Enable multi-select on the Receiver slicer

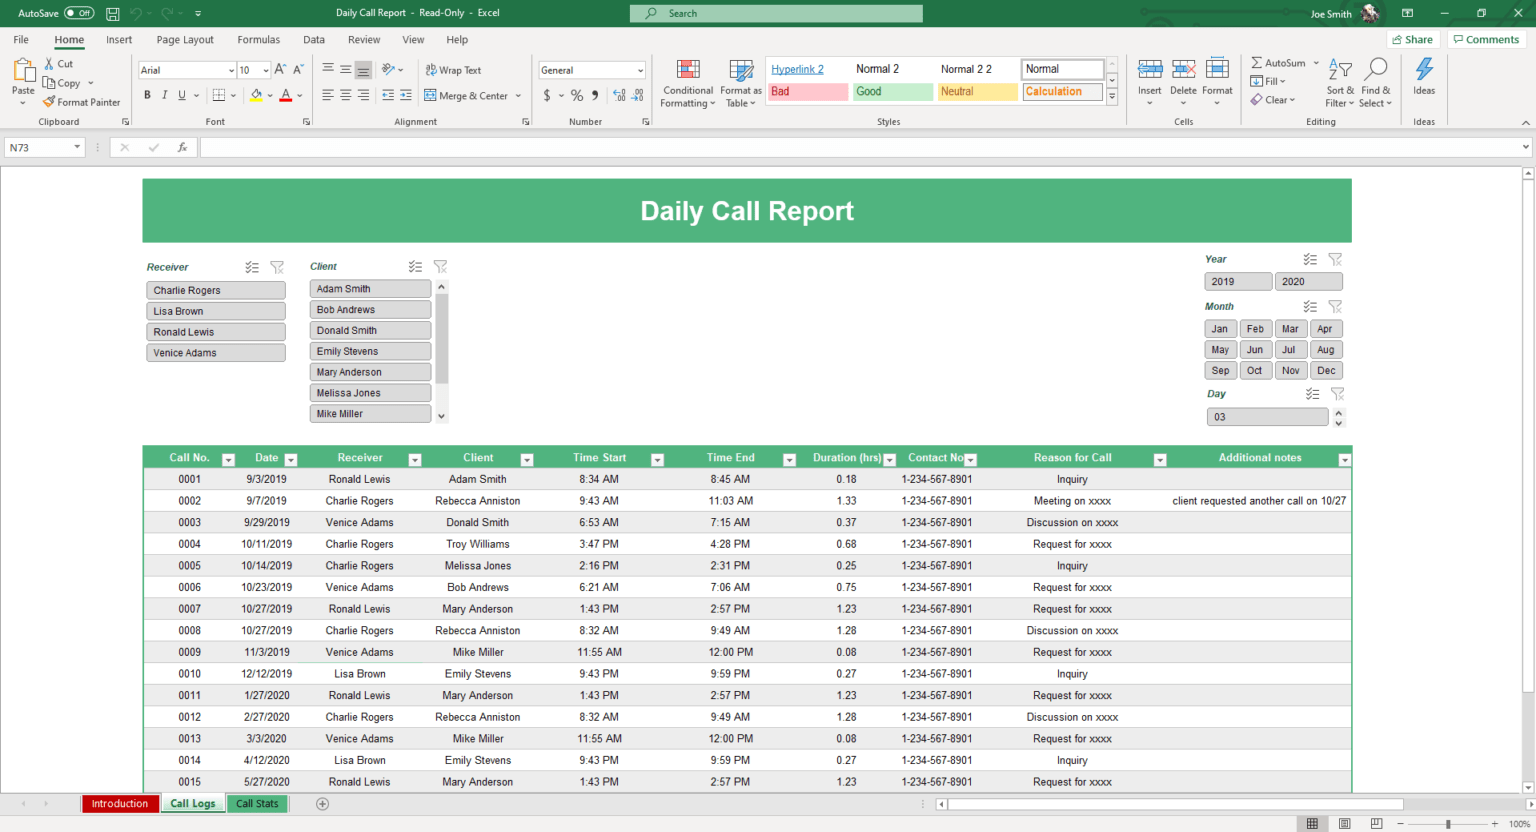coord(251,267)
